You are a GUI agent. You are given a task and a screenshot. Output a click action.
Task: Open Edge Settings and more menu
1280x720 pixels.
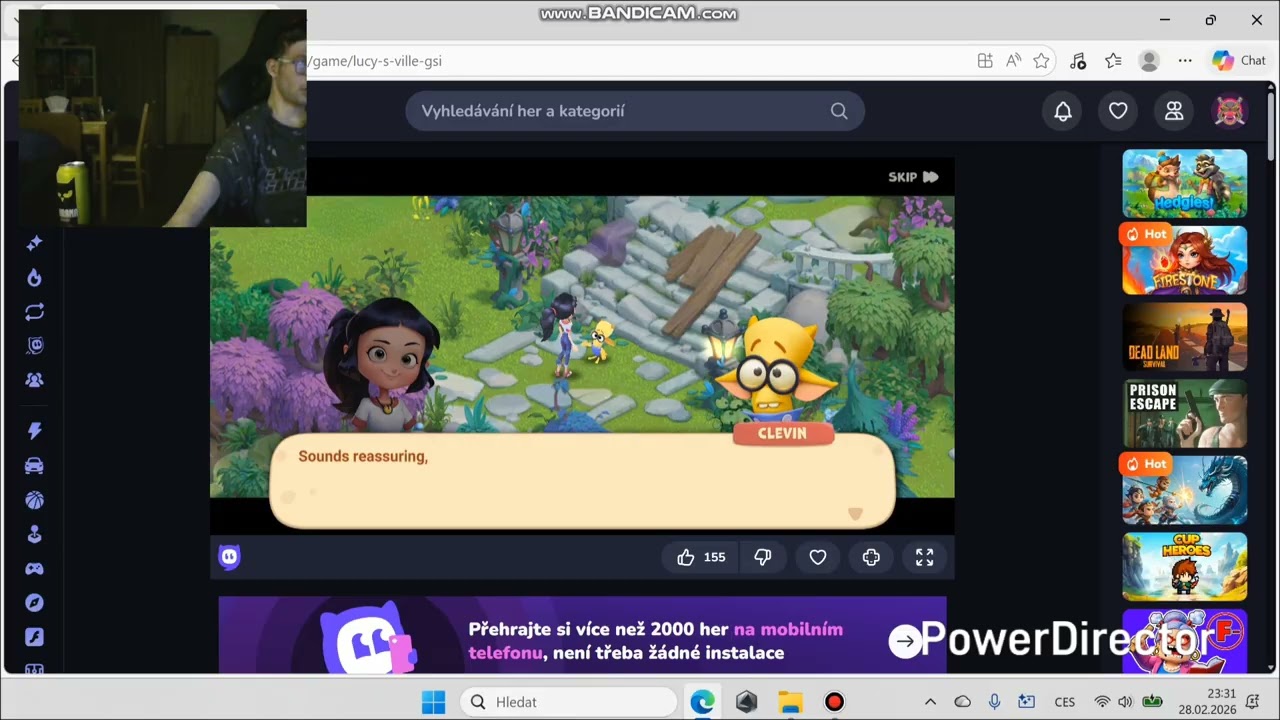(x=1185, y=61)
